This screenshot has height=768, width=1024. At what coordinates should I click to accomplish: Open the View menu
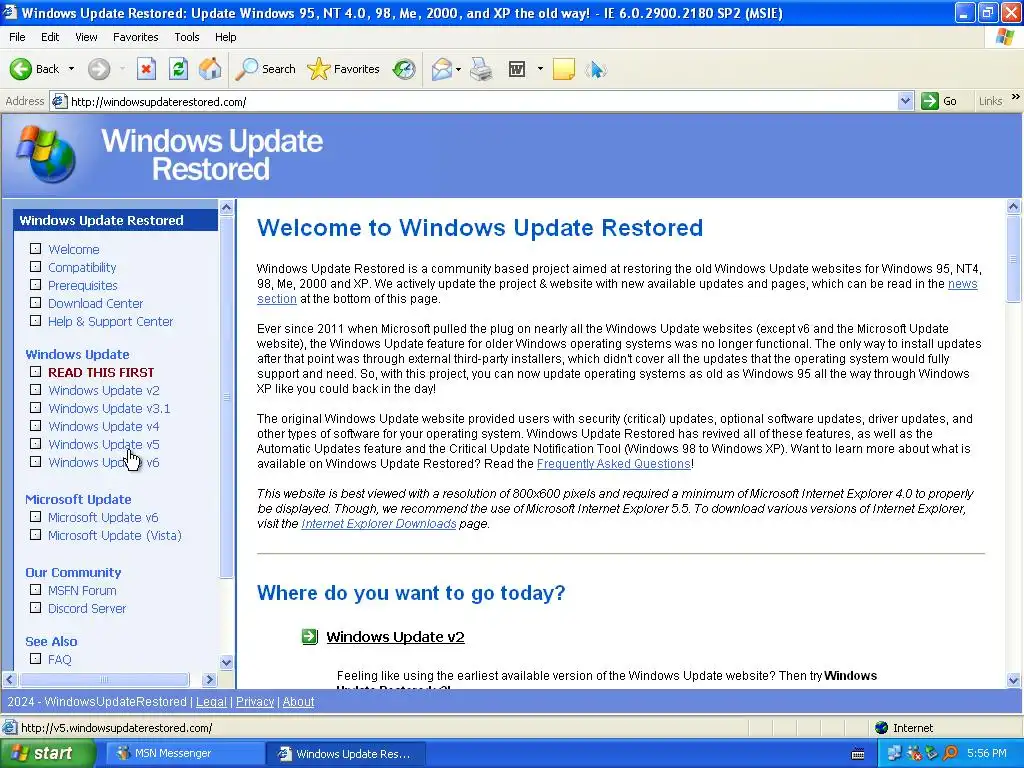[x=86, y=37]
